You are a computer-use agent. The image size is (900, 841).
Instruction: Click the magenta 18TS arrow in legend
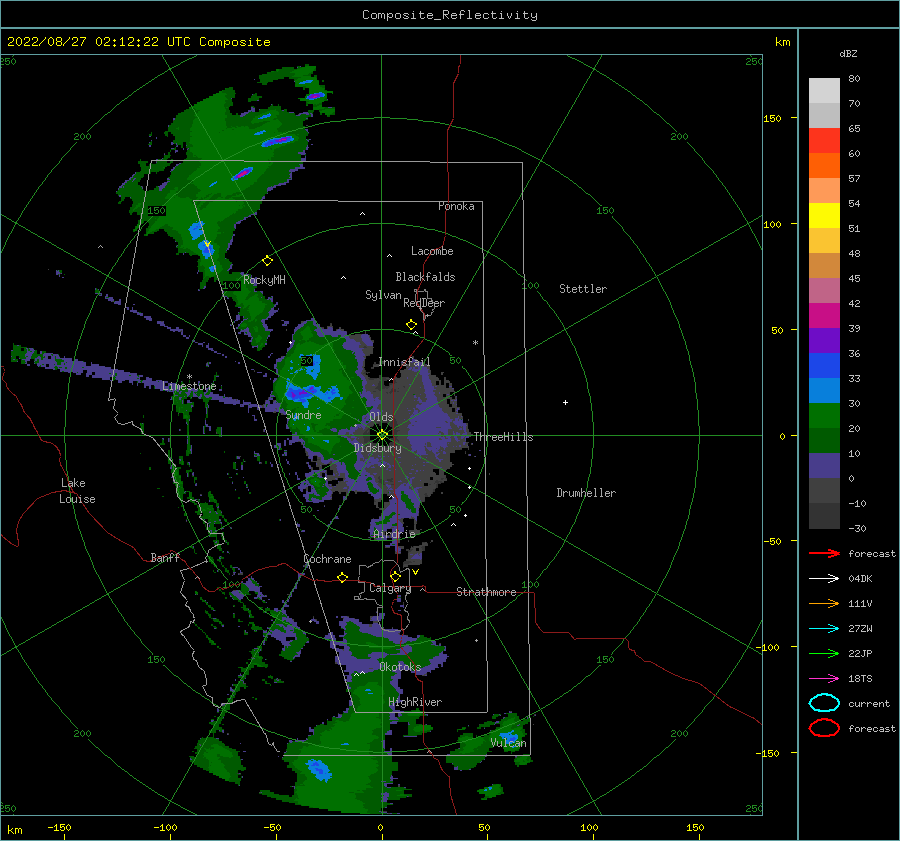click(824, 679)
